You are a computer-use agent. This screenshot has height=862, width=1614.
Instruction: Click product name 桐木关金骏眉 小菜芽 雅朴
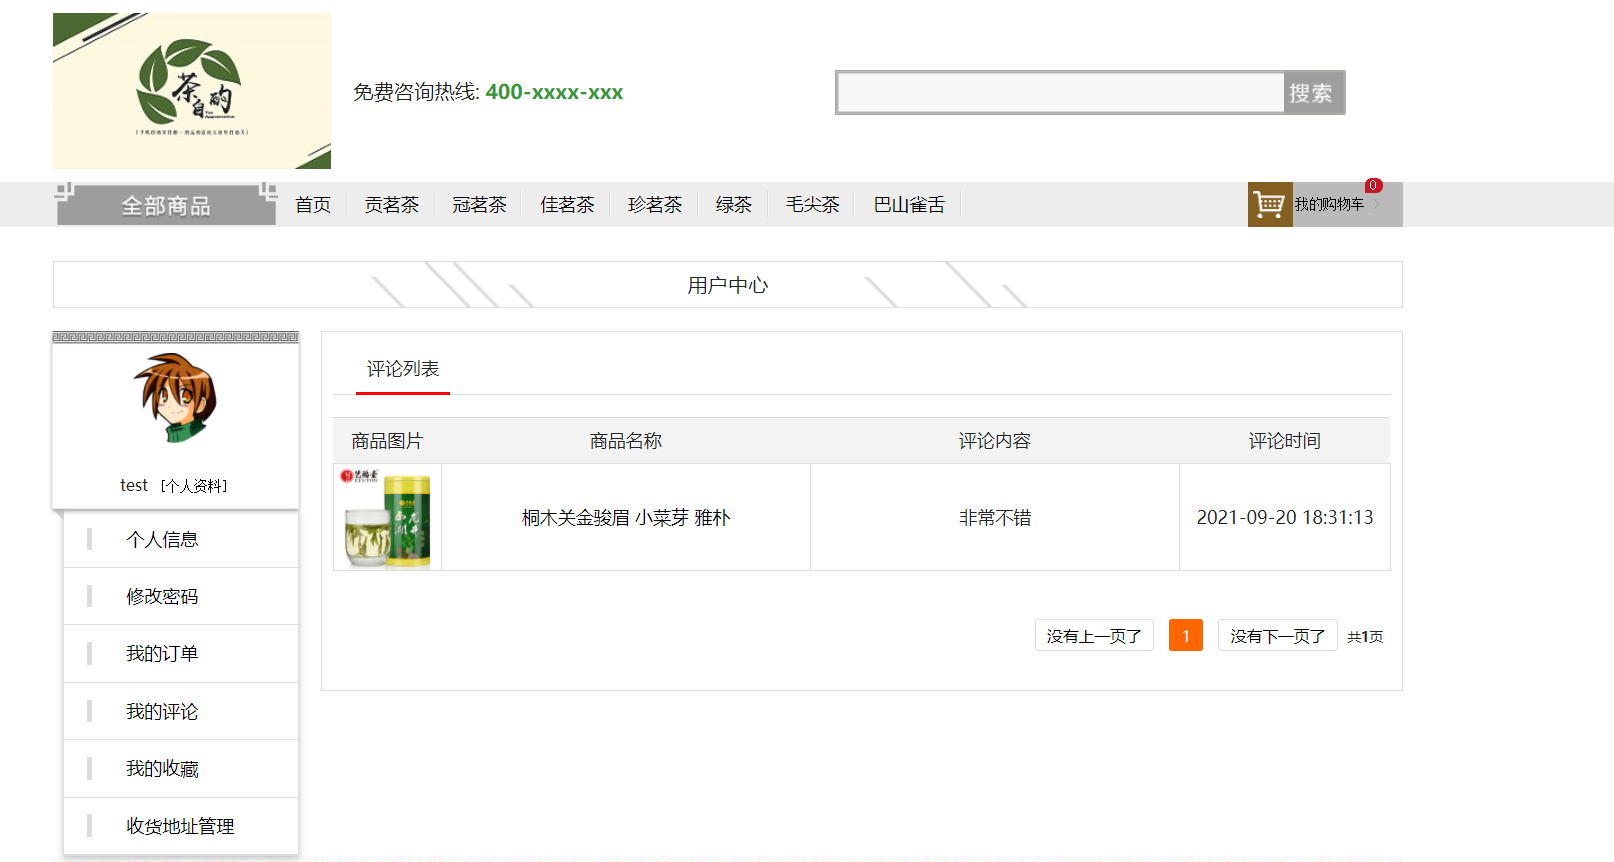(x=626, y=518)
